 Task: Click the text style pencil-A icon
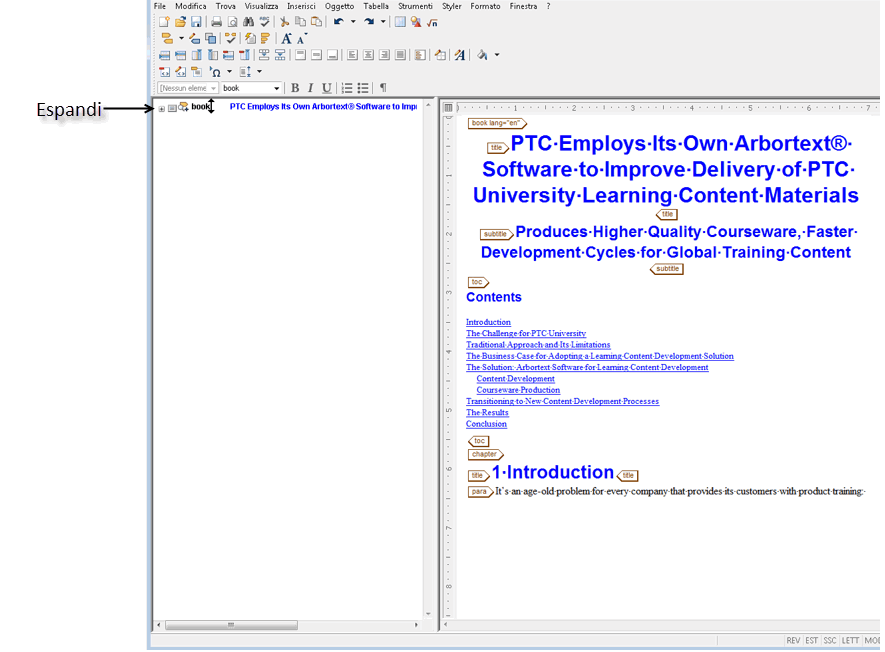[460, 55]
